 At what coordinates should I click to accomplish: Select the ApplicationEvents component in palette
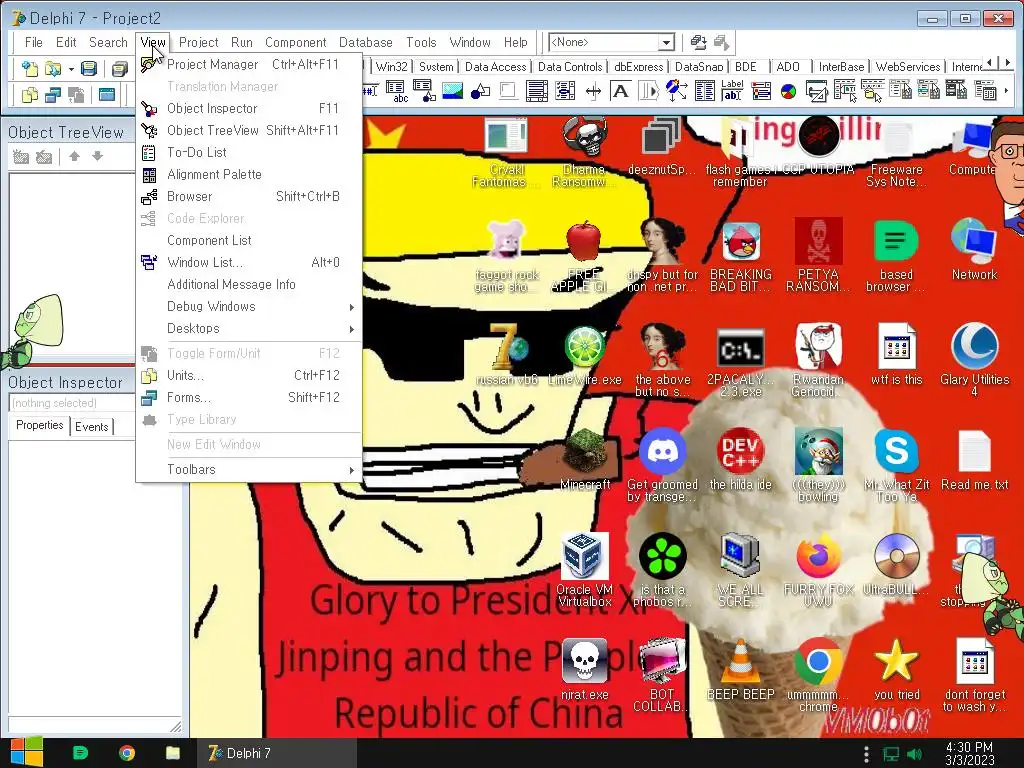(x=677, y=91)
